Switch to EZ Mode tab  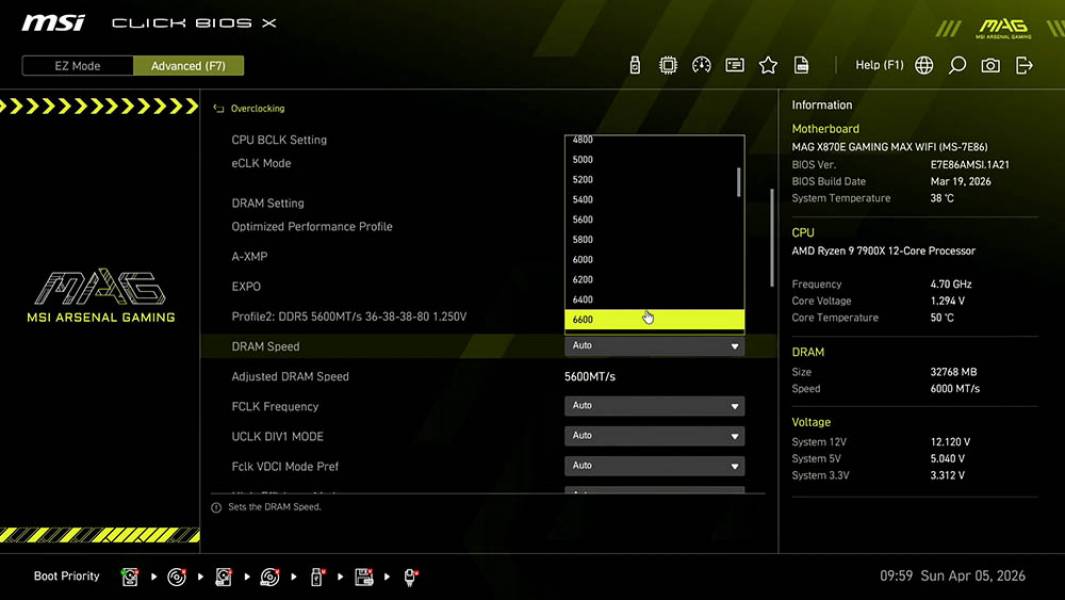pos(76,65)
